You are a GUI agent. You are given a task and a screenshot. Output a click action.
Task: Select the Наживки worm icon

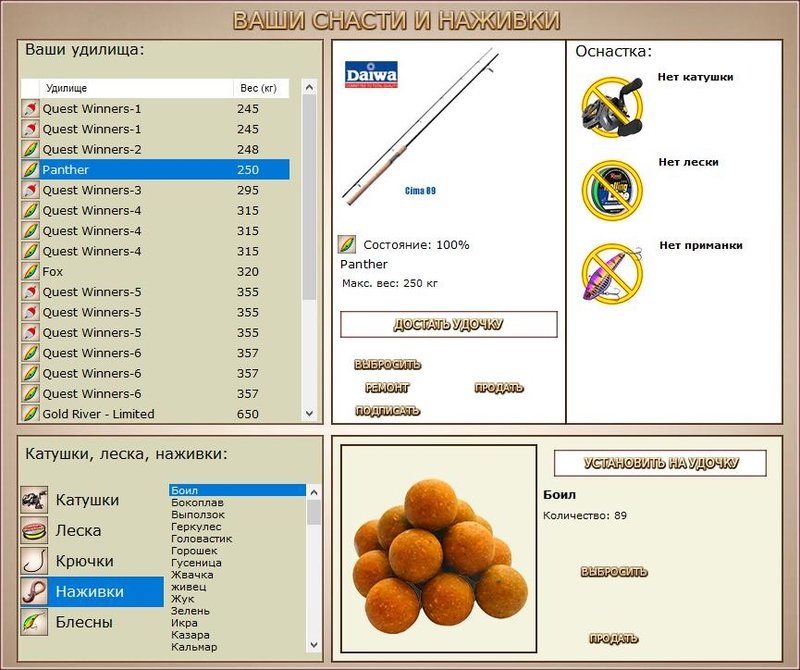tap(34, 591)
